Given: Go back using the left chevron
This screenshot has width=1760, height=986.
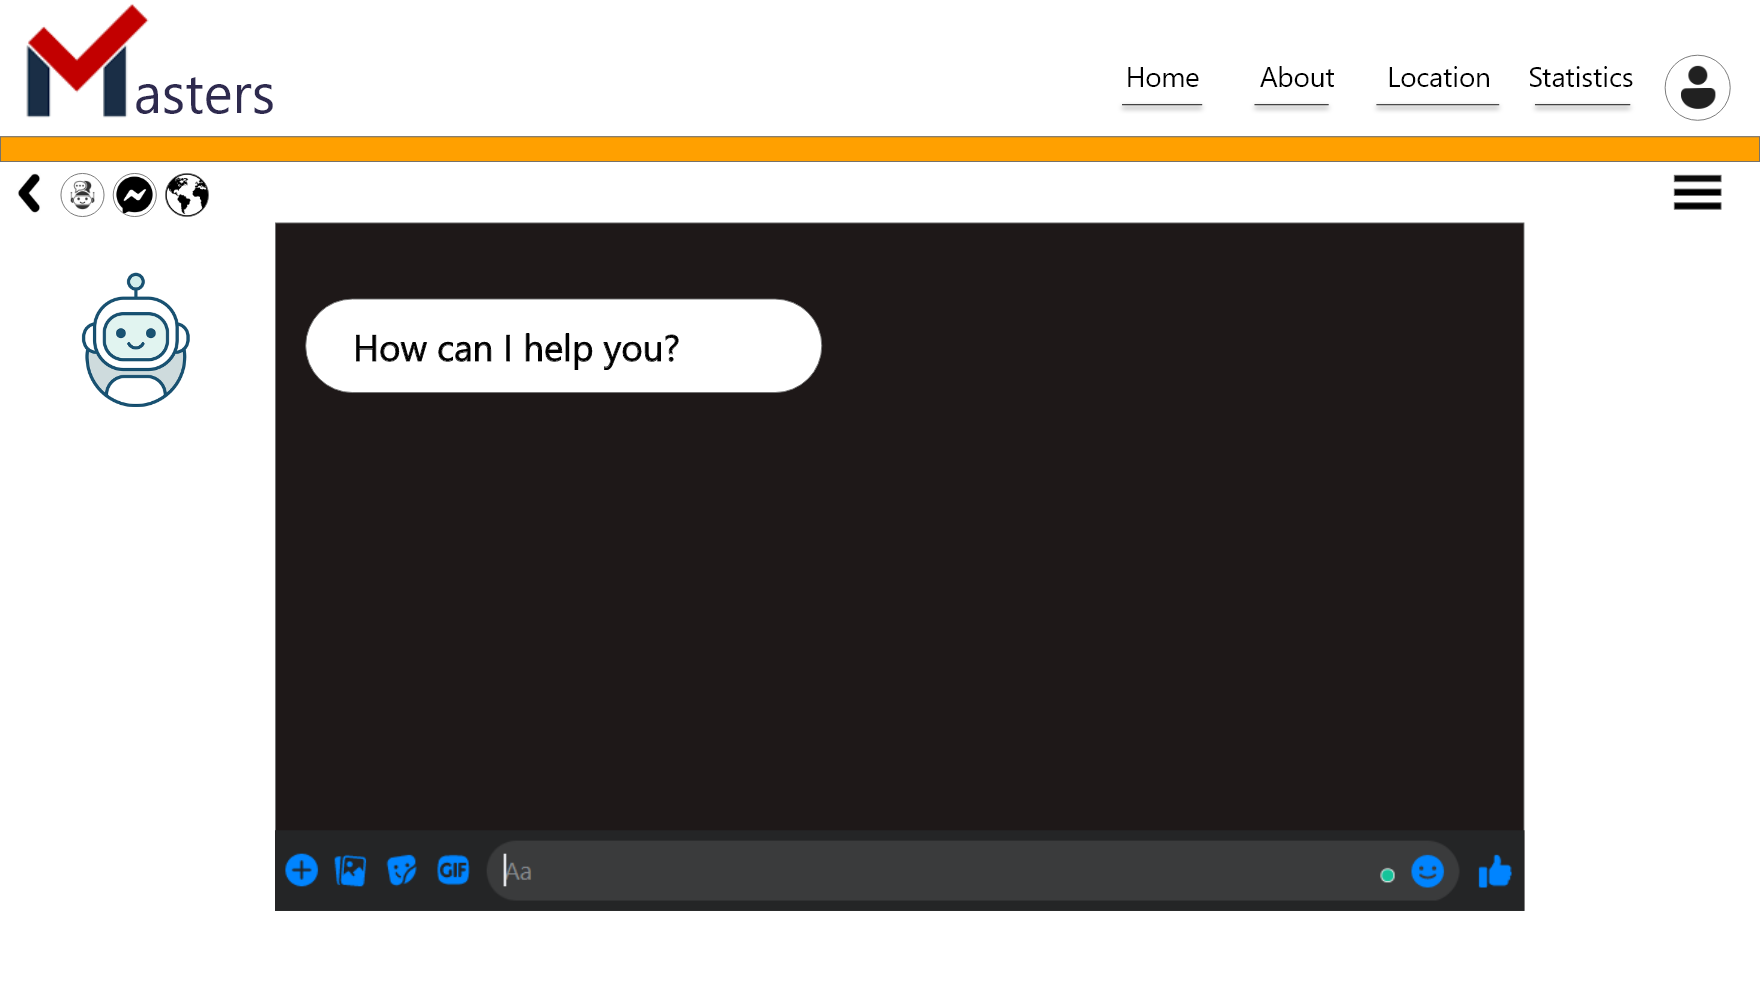Looking at the screenshot, I should (x=30, y=194).
